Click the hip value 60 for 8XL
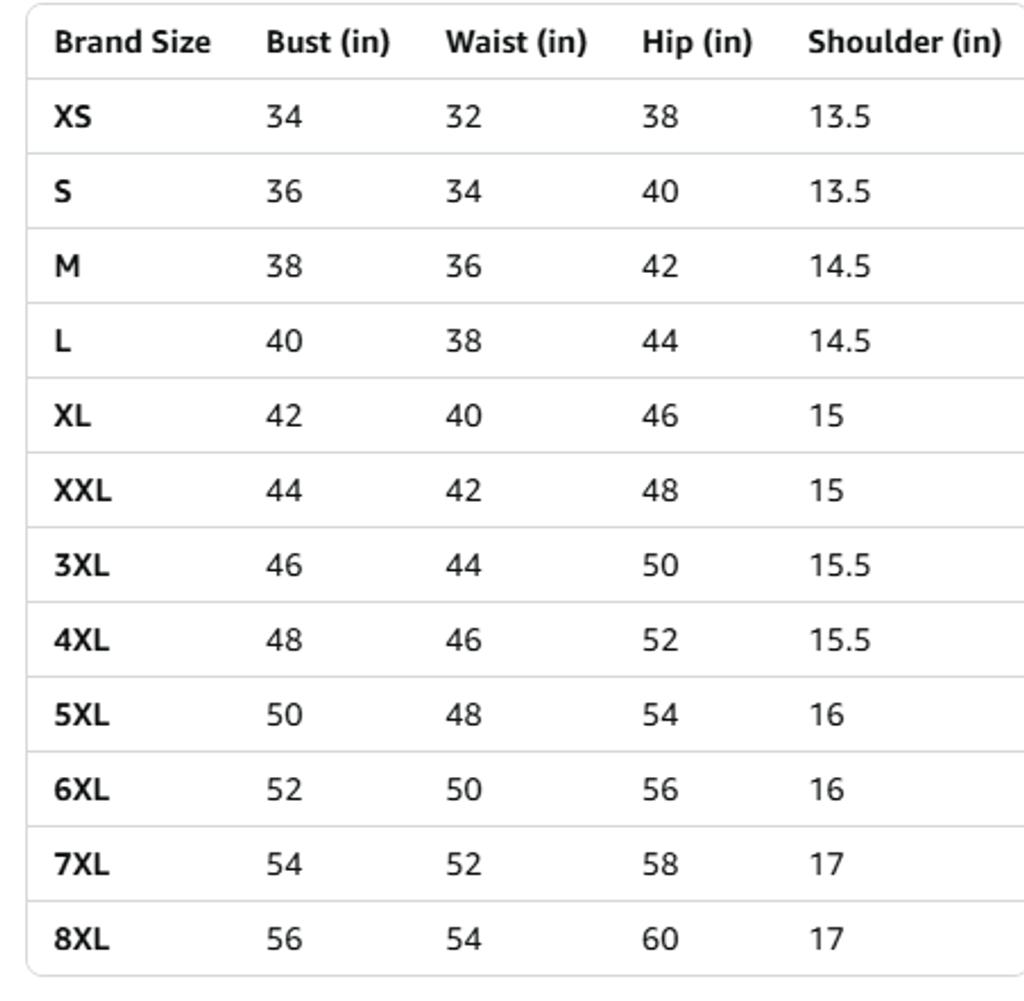Screen dimensions: 1024x1001 click(660, 938)
